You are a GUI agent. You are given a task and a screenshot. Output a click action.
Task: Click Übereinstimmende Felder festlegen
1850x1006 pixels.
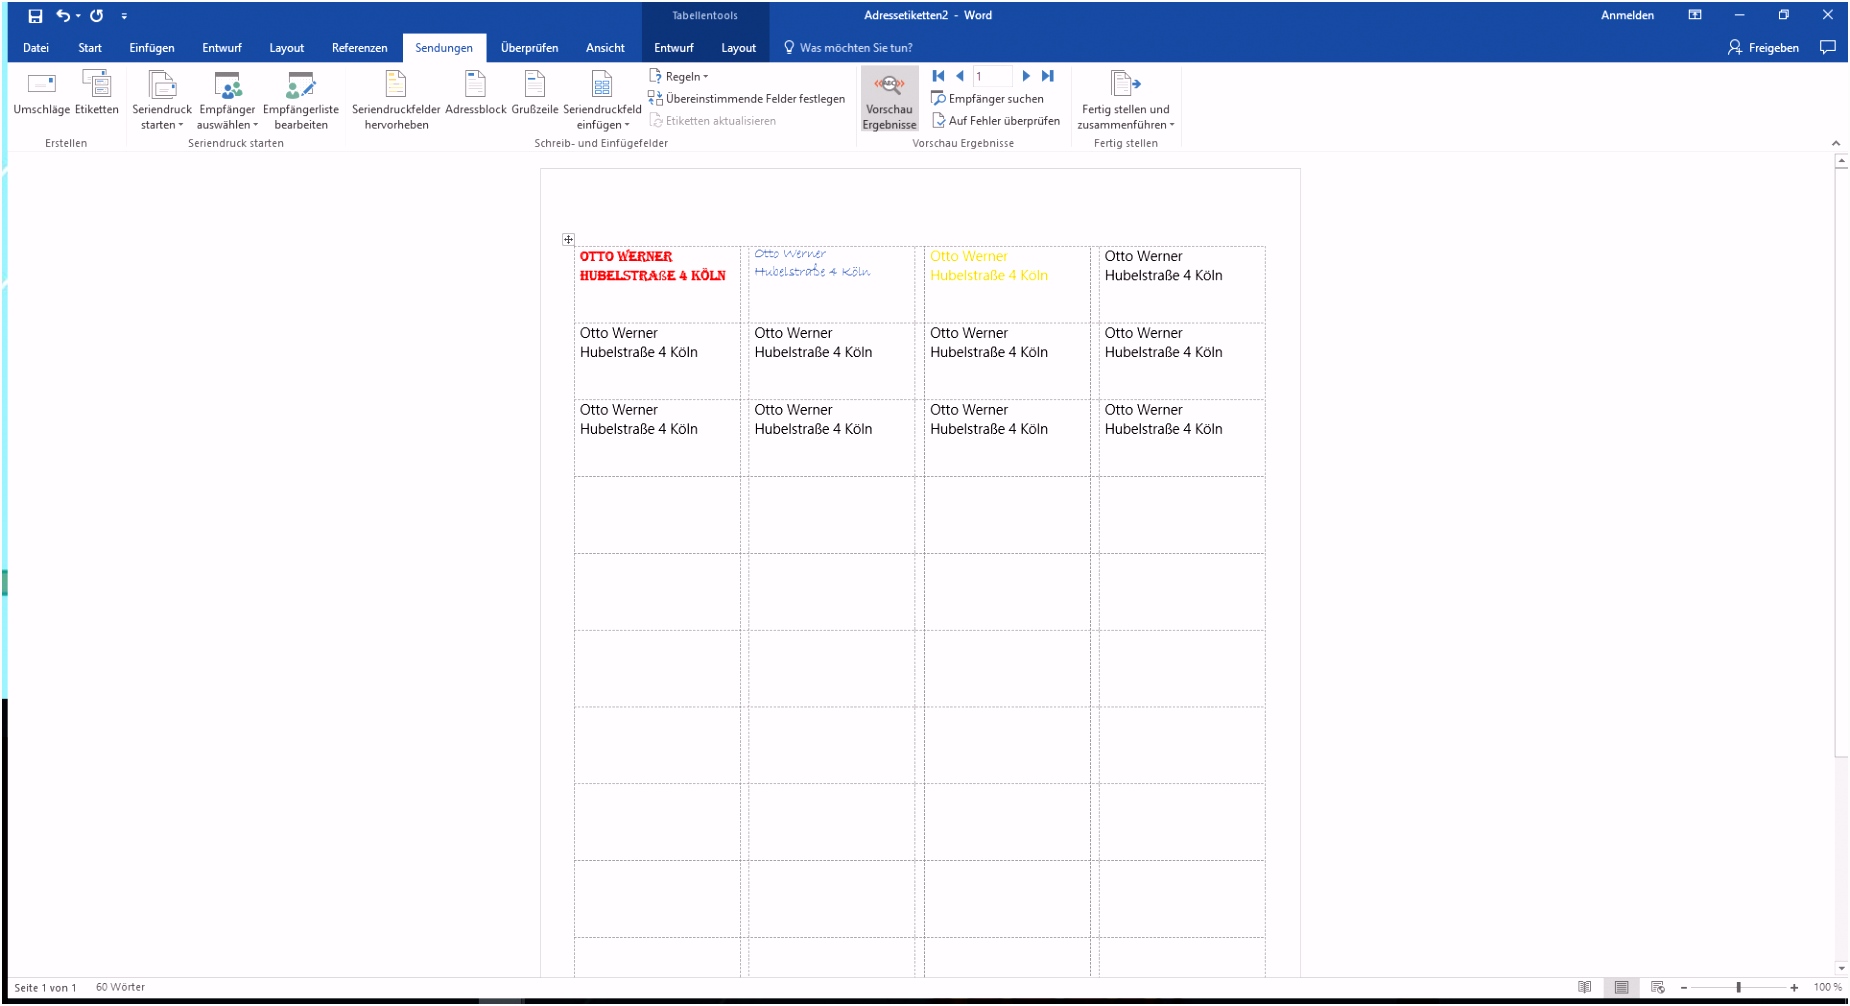[x=747, y=98]
